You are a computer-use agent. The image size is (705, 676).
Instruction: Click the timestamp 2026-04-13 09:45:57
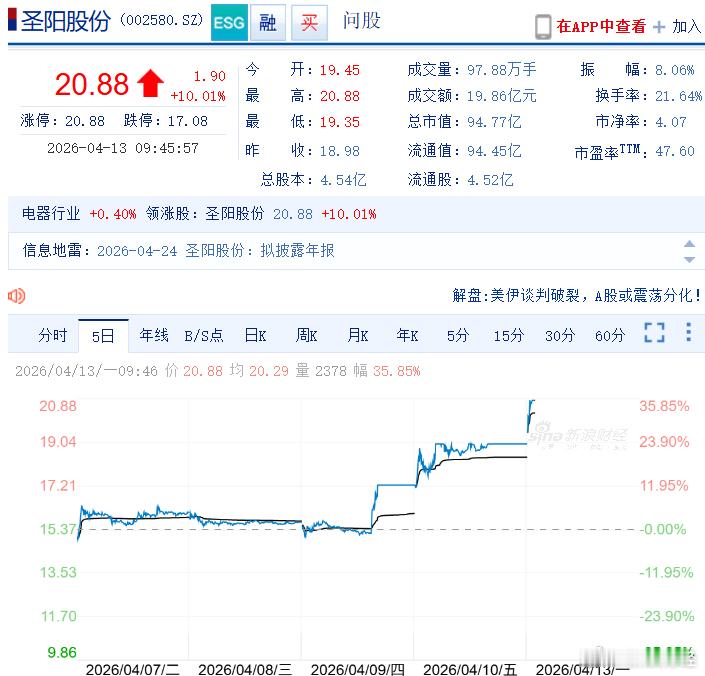point(123,148)
